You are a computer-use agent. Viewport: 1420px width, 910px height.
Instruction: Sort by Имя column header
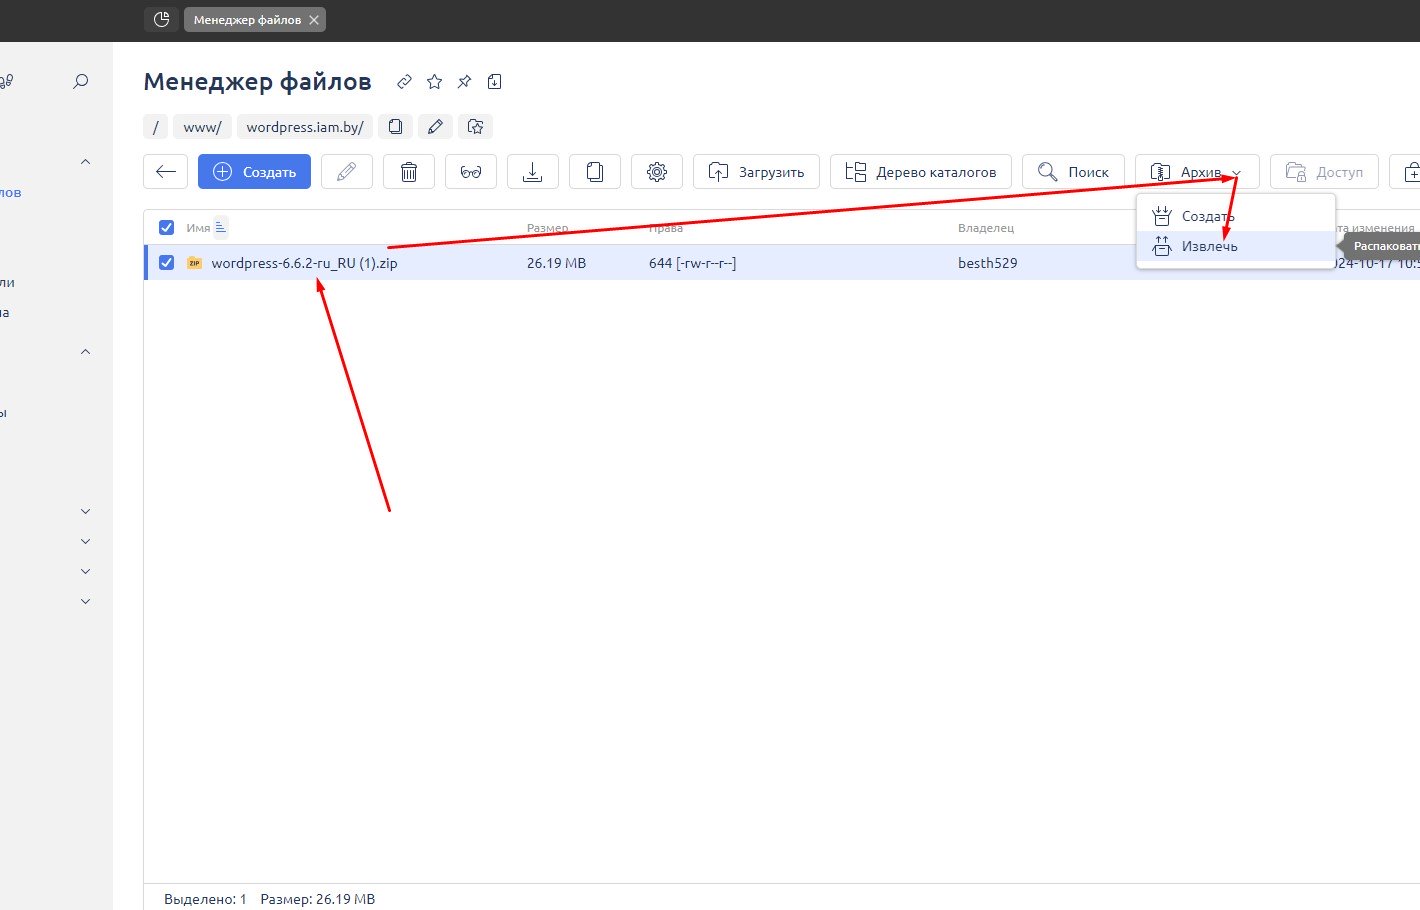tap(198, 228)
